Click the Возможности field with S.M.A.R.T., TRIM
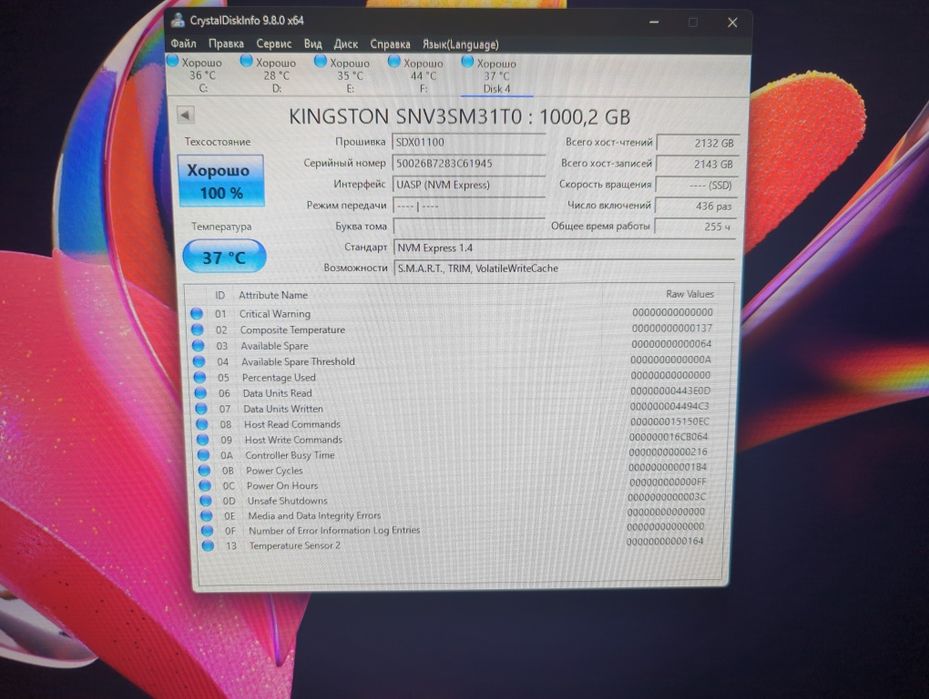The image size is (929, 699). (x=563, y=268)
